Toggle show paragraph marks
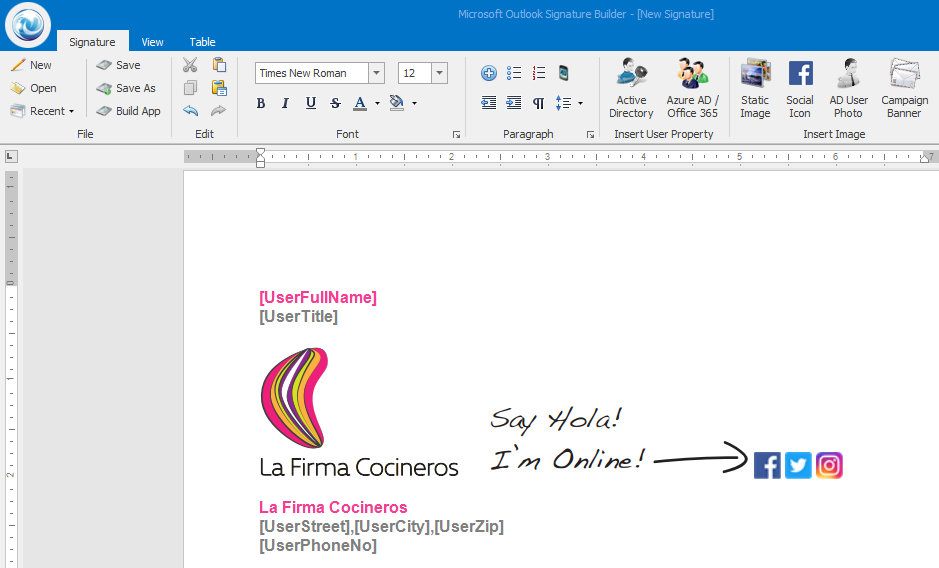 tap(539, 103)
